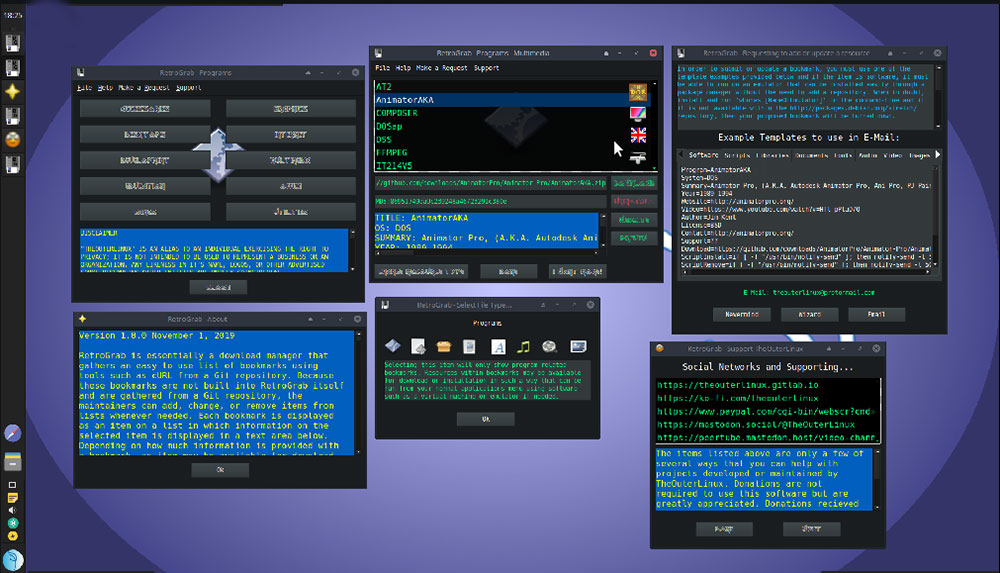Click OK in the Select File Type dialog
The image size is (1000, 573).
(485, 419)
